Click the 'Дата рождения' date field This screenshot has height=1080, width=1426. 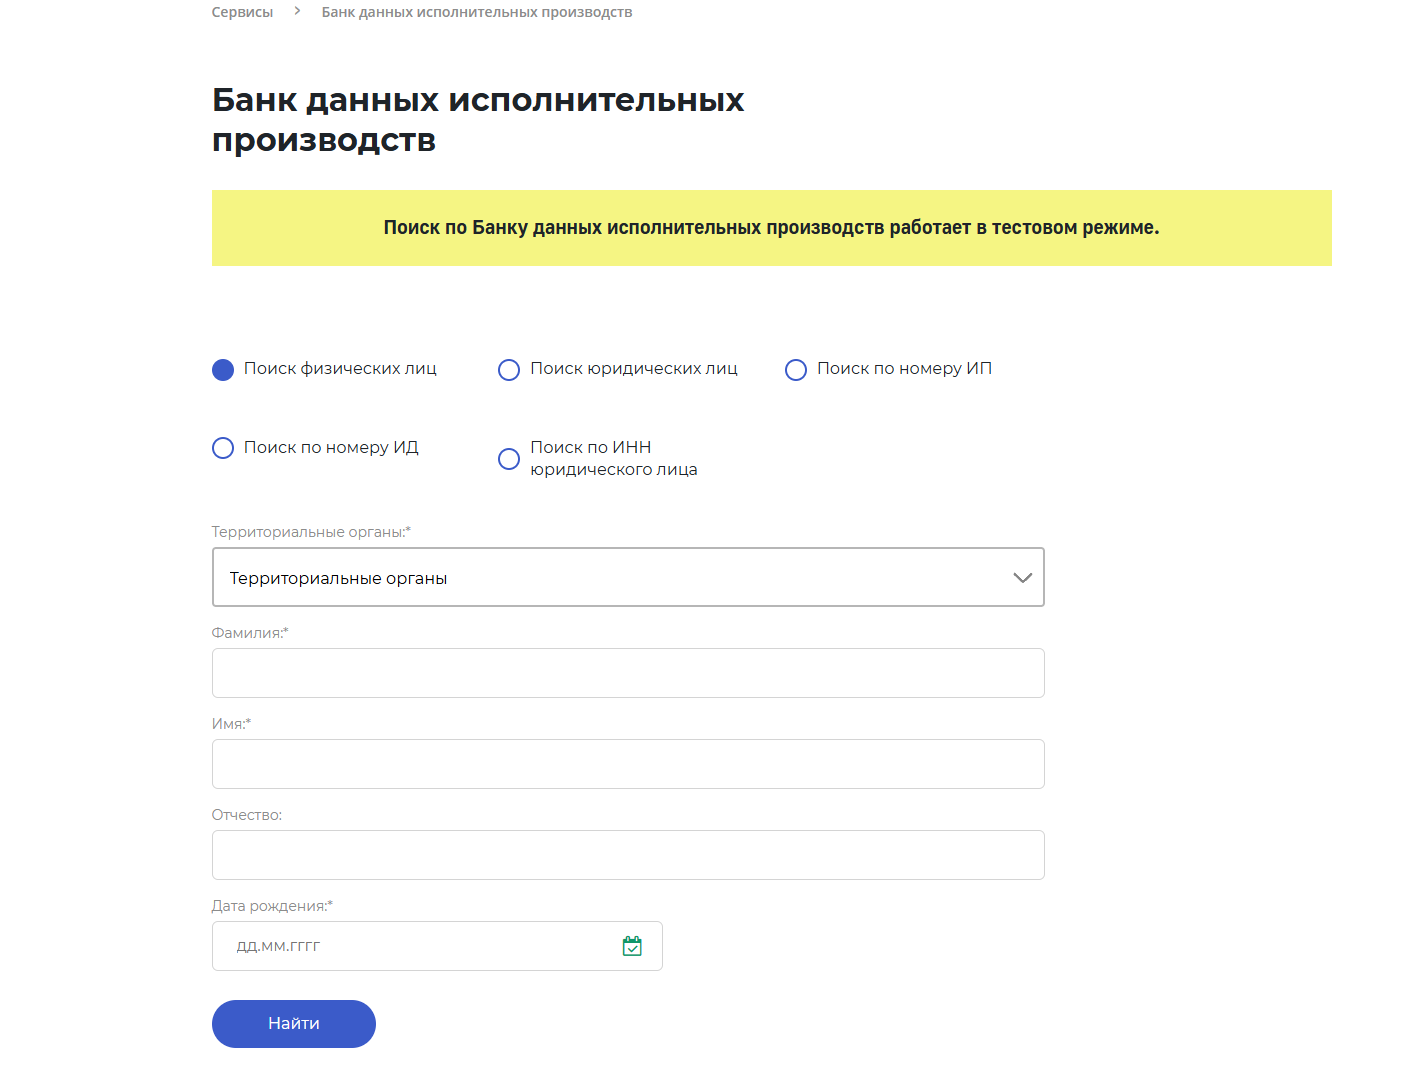pos(420,946)
